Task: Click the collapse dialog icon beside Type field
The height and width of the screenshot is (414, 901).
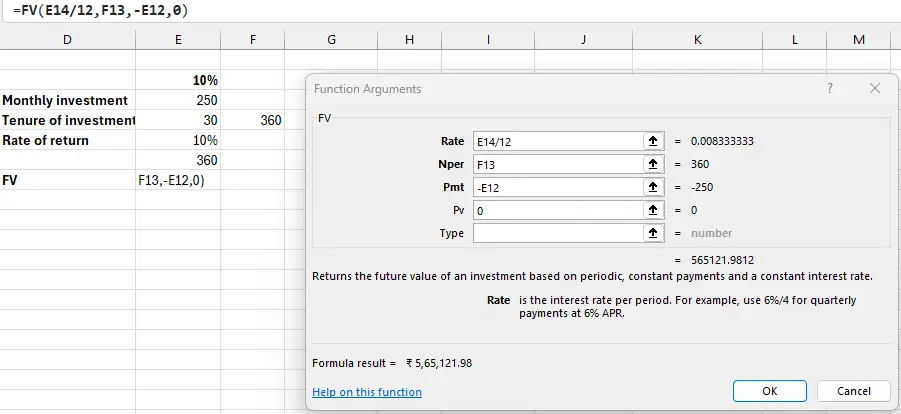Action: pyautogui.click(x=652, y=233)
